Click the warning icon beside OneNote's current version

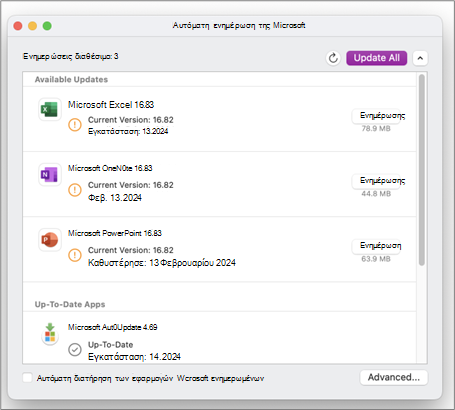pos(75,190)
